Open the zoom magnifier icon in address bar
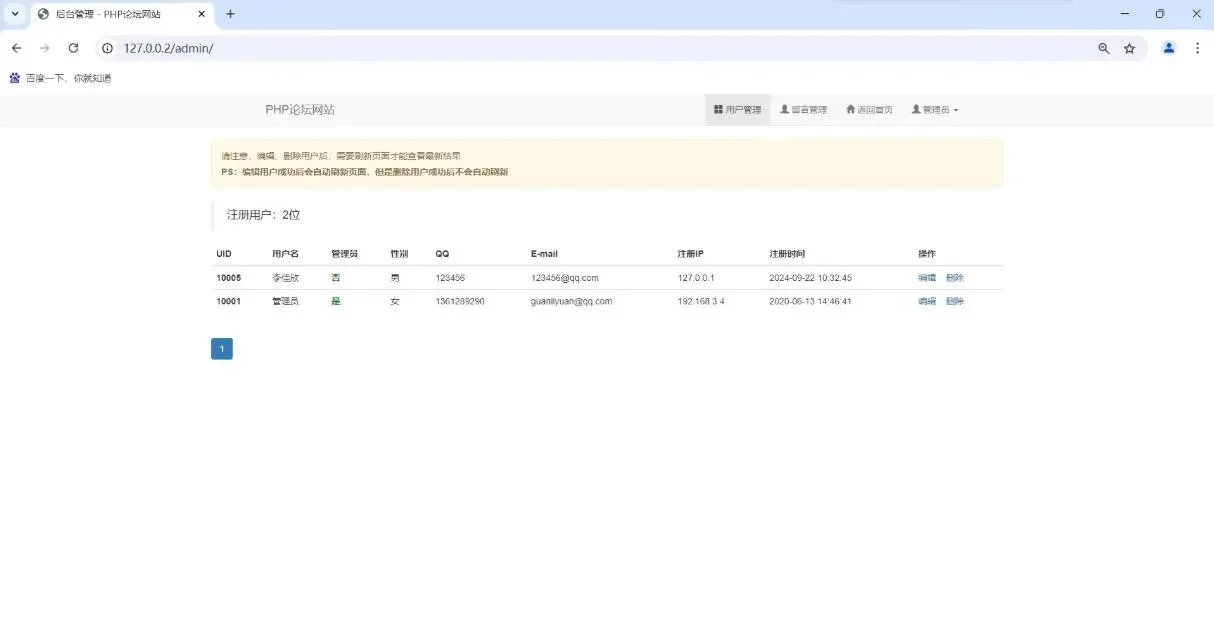This screenshot has height=641, width=1214. (x=1104, y=48)
